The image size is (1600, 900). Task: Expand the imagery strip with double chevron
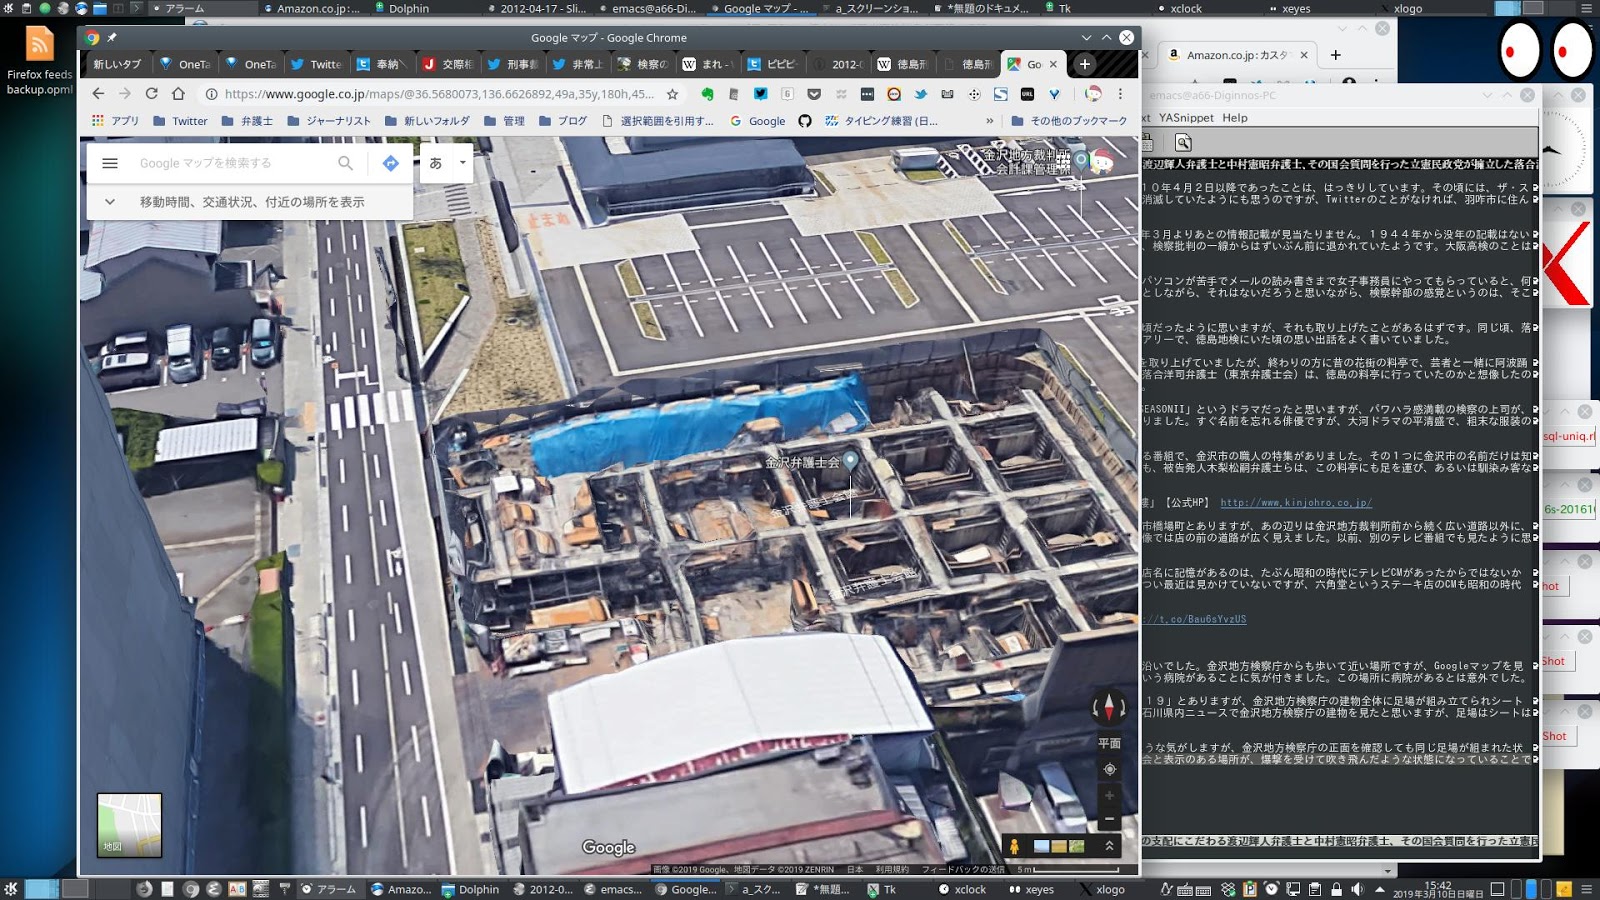(1109, 846)
